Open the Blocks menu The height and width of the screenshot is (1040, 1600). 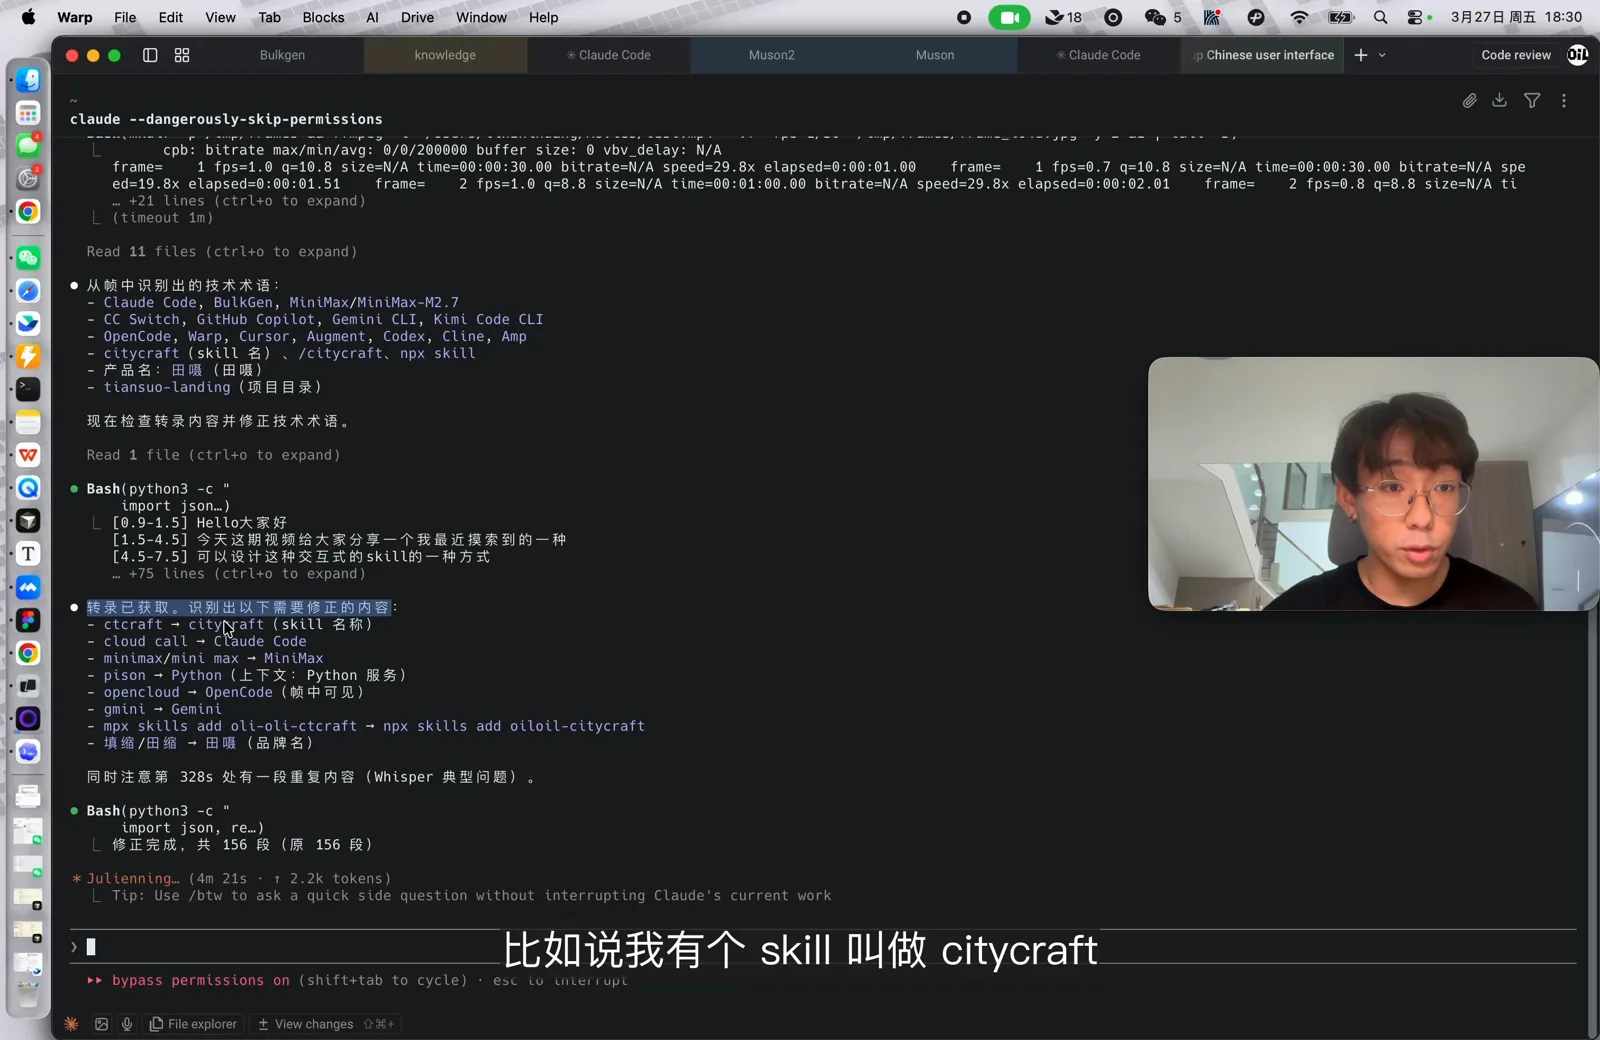click(x=323, y=17)
